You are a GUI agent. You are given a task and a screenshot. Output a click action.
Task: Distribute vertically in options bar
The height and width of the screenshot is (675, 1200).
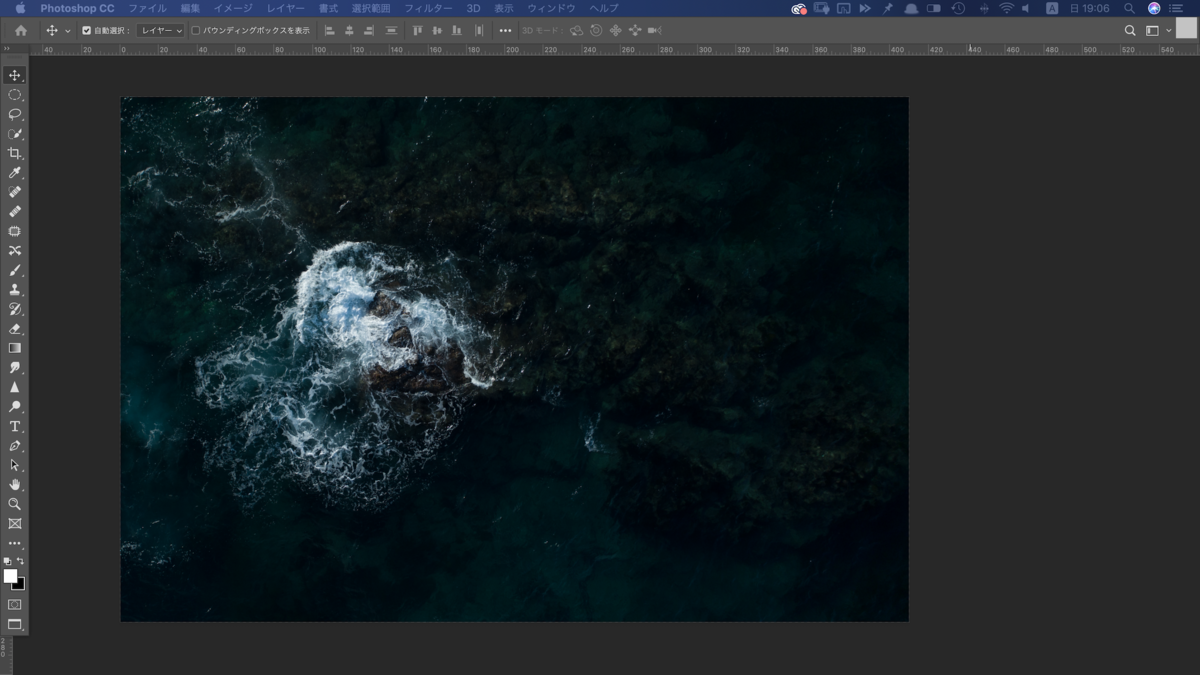[391, 31]
